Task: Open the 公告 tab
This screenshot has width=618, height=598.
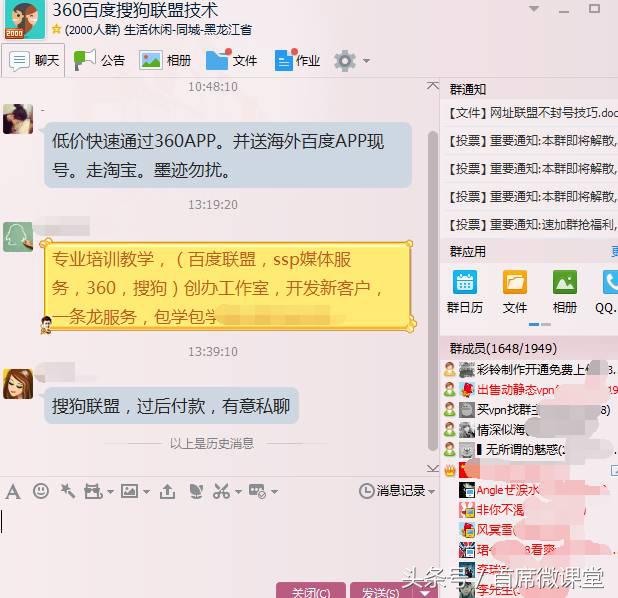Action: (x=99, y=60)
